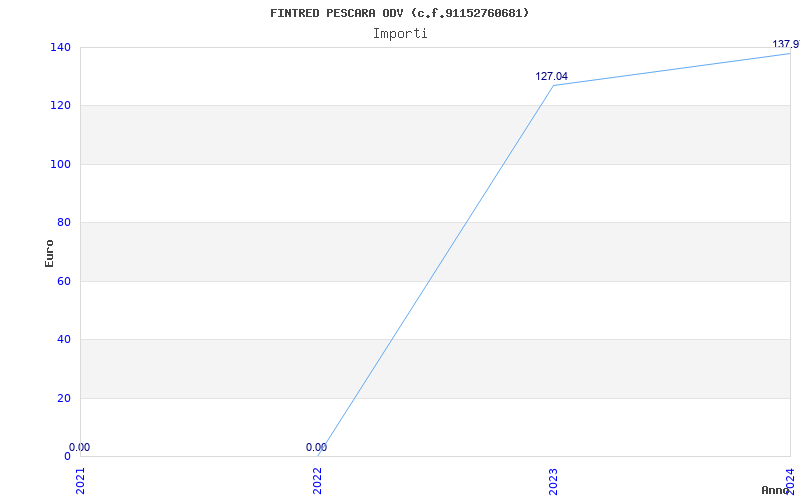Click the 100 y-axis tick label
The image size is (800, 500).
point(59,164)
